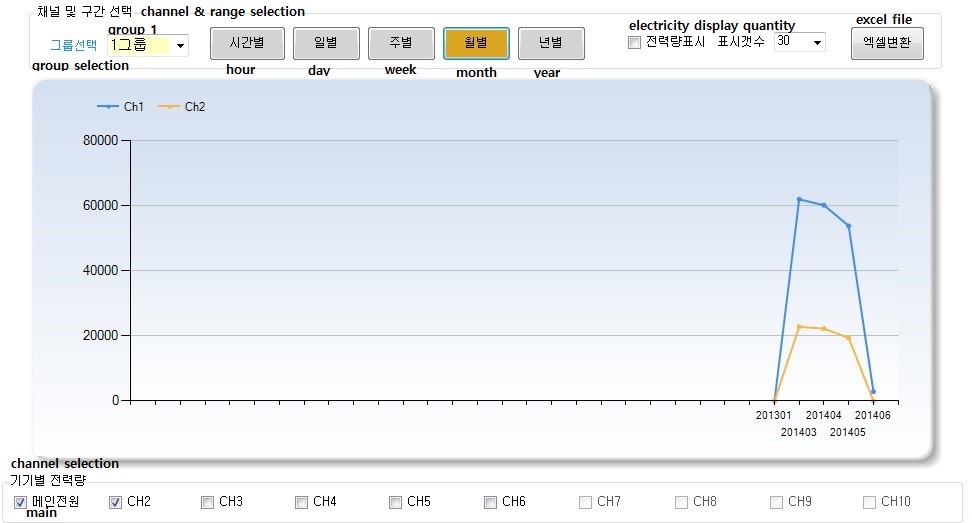Image resolution: width=972 pixels, height=523 pixels.
Task: Select the highlighted monthly (월별) button
Action: click(x=476, y=43)
